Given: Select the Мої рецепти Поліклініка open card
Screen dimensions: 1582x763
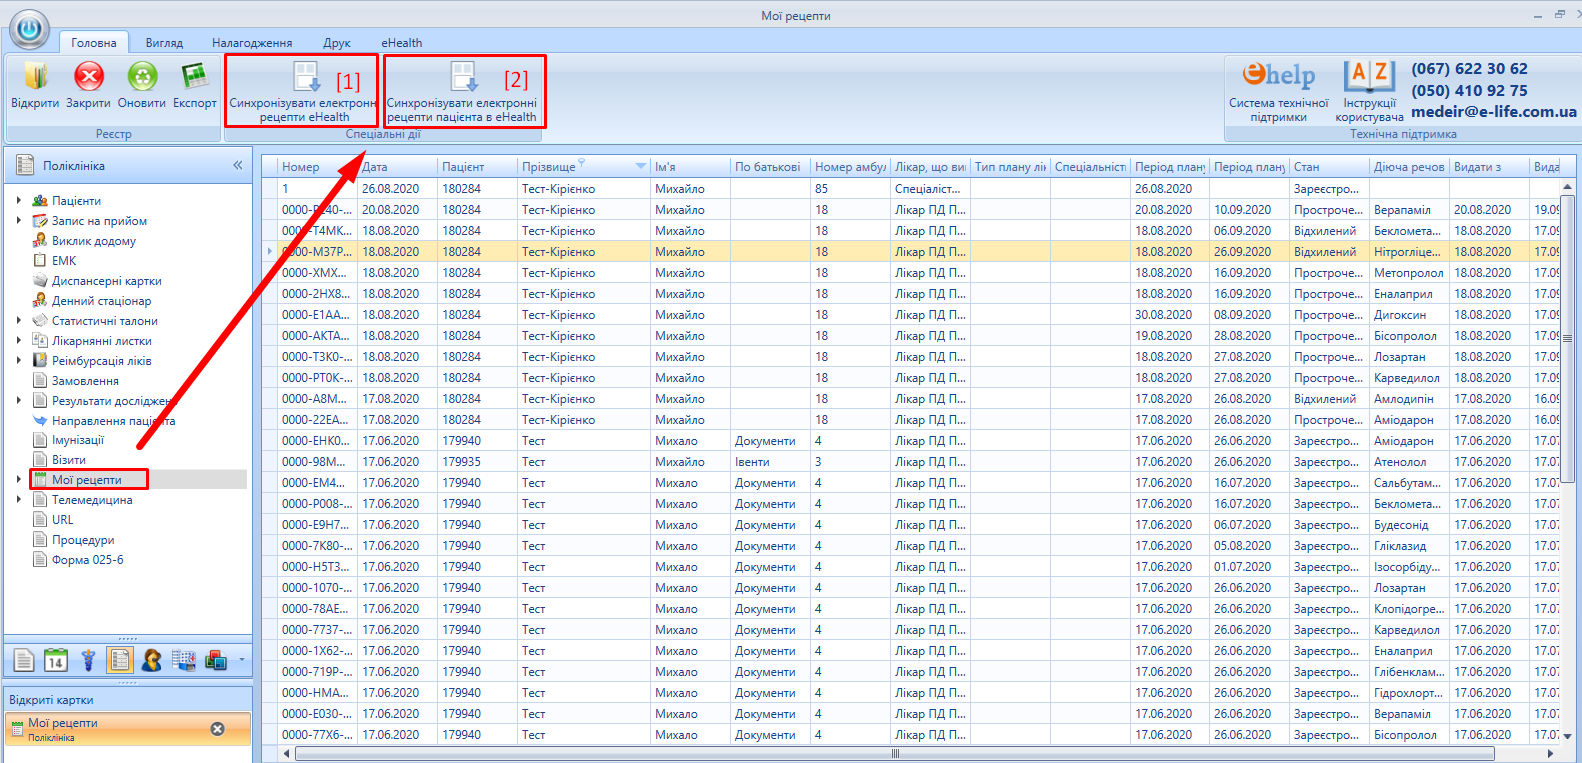Looking at the screenshot, I should point(128,729).
